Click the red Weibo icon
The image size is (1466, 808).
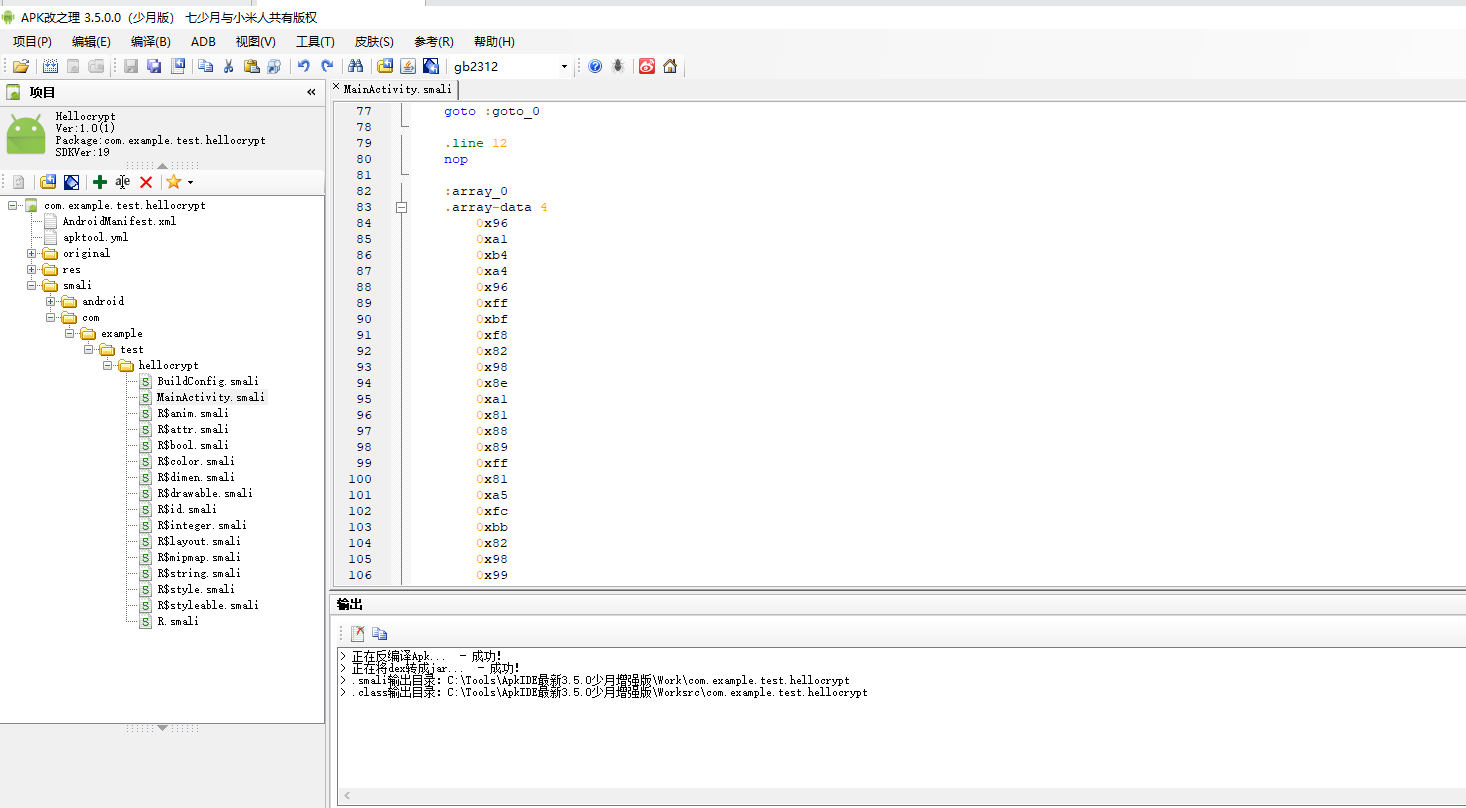pos(647,66)
